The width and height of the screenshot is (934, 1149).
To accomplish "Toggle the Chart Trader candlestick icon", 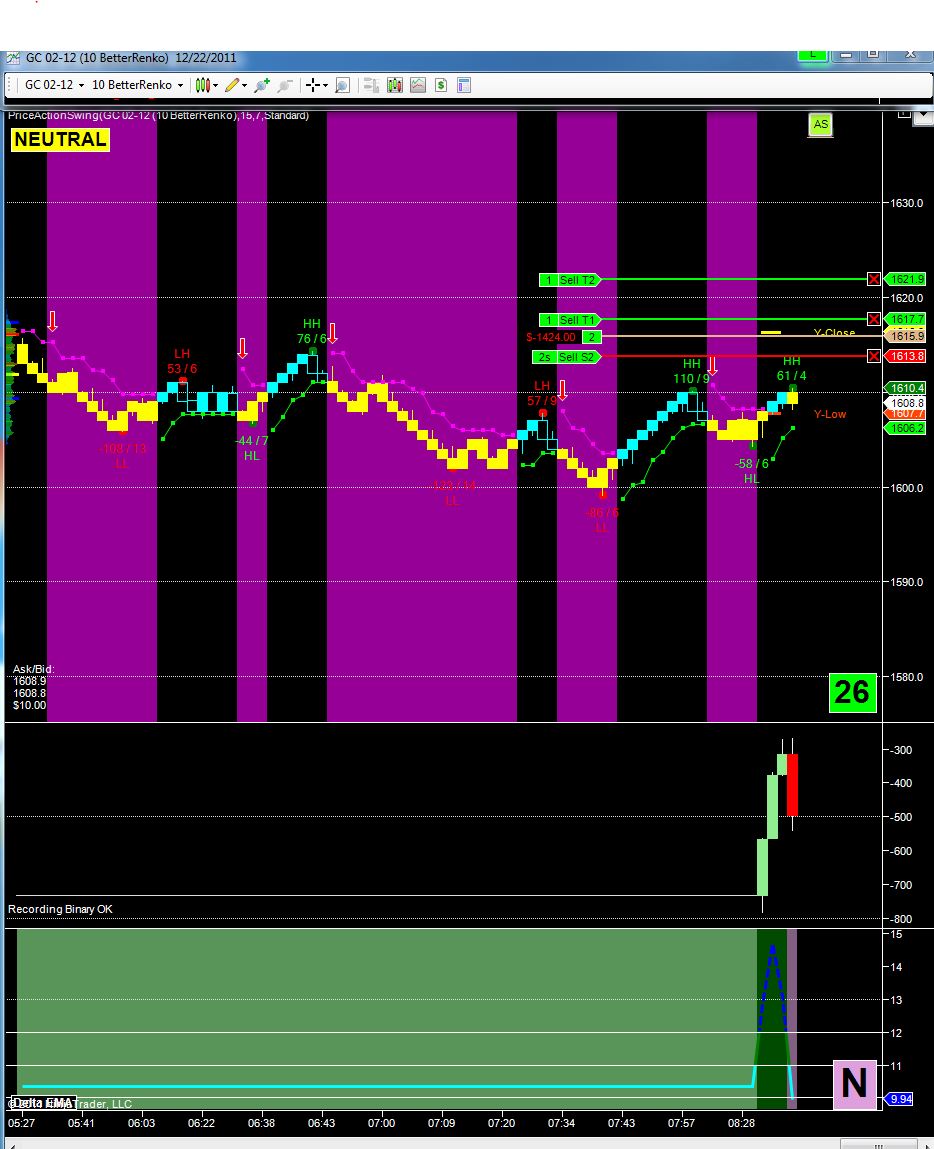I will pyautogui.click(x=395, y=85).
